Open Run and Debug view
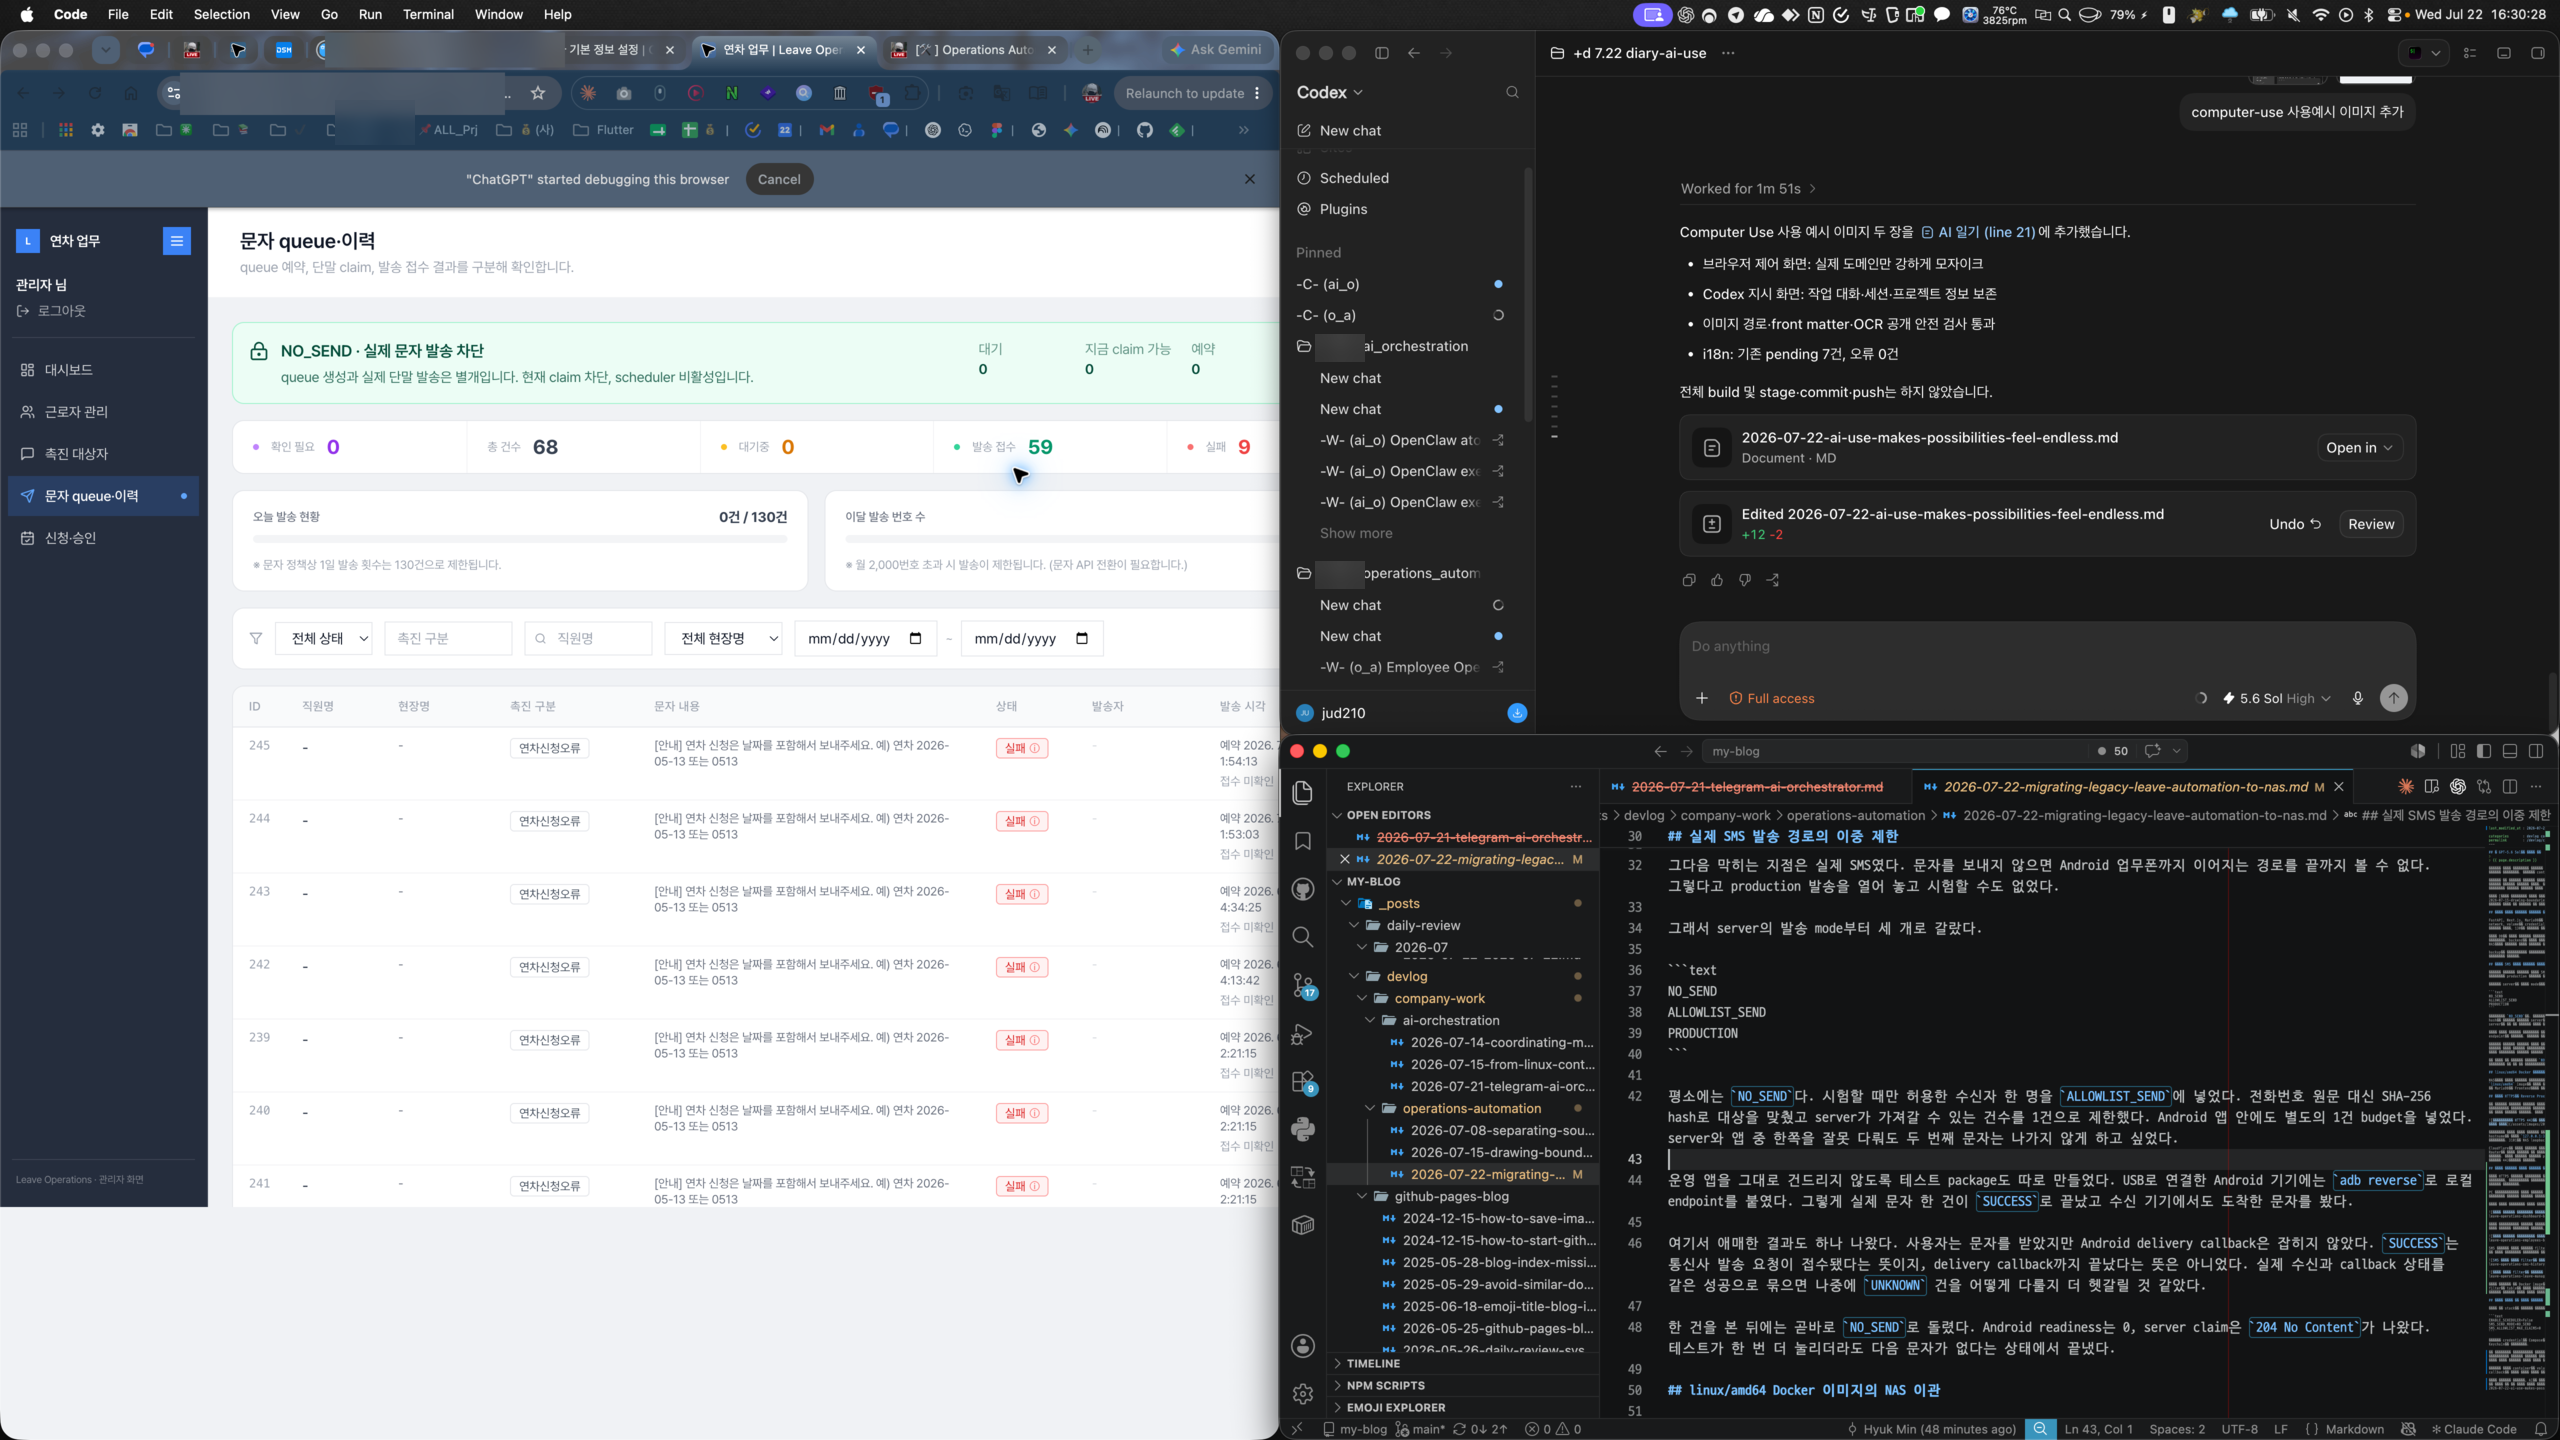 click(x=1302, y=1034)
